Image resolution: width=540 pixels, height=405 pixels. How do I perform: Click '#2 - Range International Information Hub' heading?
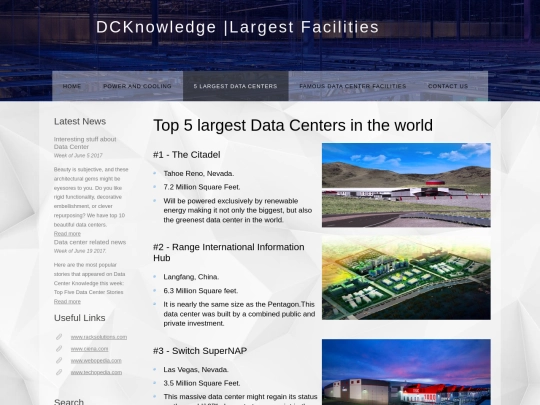pyautogui.click(x=229, y=252)
